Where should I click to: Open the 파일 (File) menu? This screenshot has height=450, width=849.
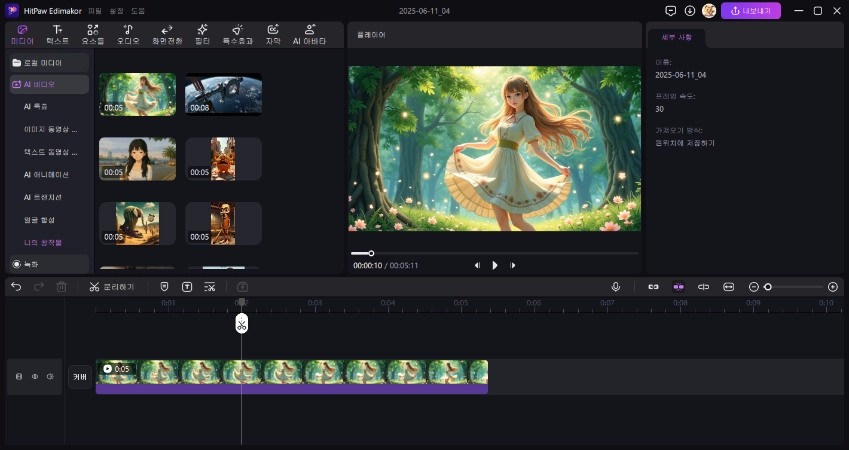pyautogui.click(x=95, y=11)
